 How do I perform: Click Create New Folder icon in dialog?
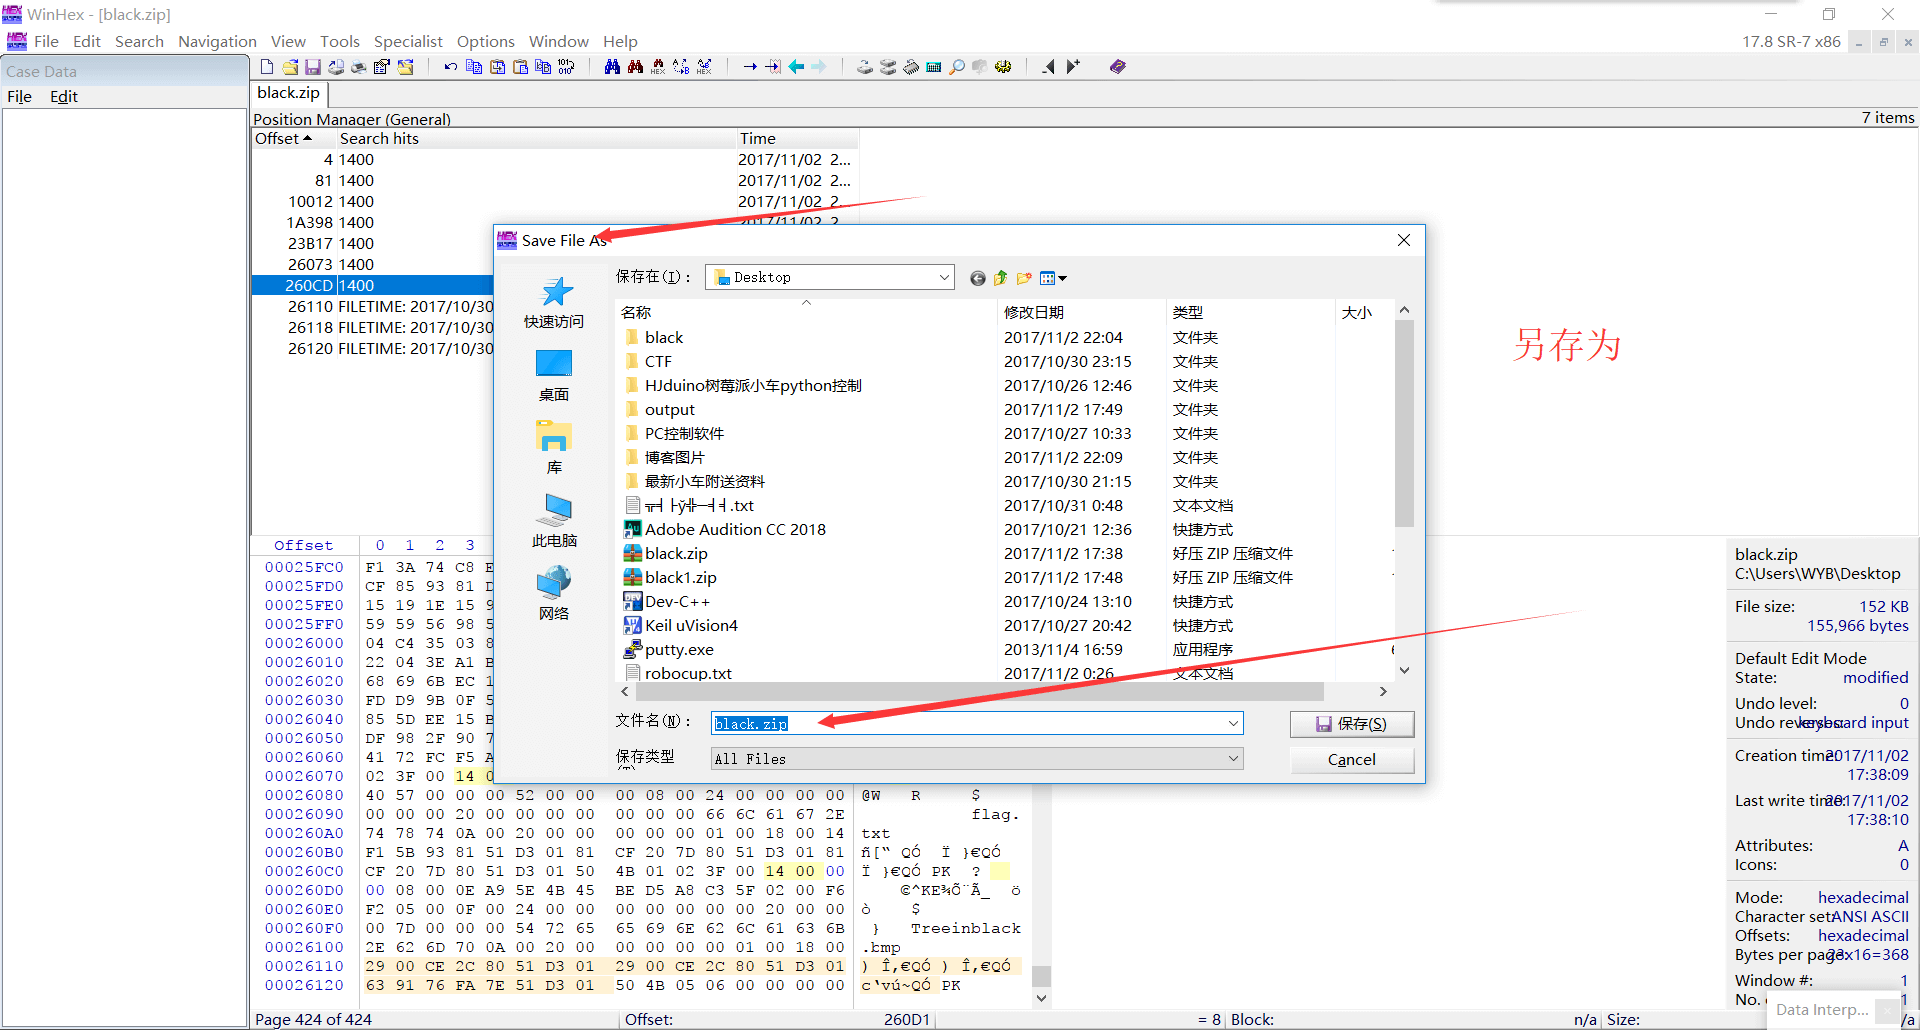[x=1024, y=278]
